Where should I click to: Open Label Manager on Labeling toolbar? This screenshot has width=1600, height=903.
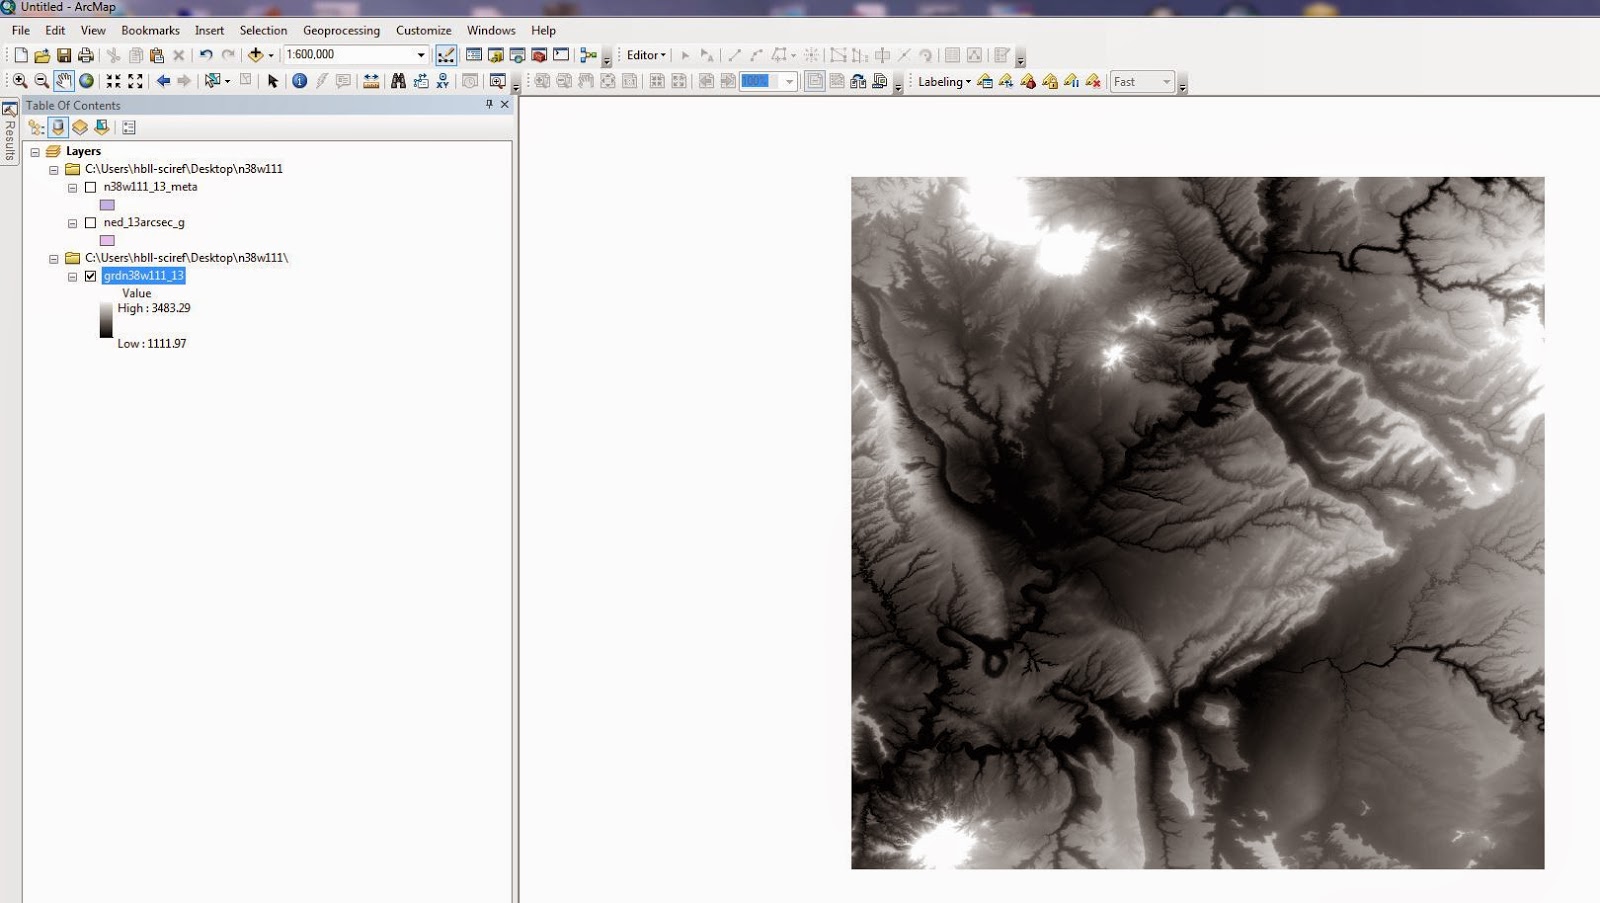[x=985, y=82]
